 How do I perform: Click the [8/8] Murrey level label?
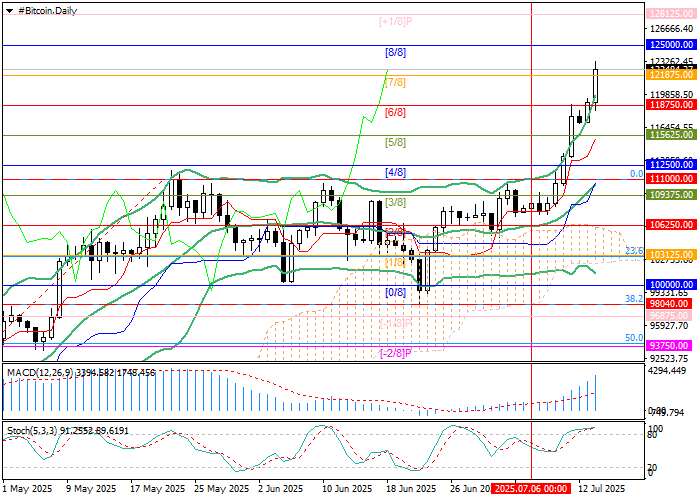tap(396, 51)
